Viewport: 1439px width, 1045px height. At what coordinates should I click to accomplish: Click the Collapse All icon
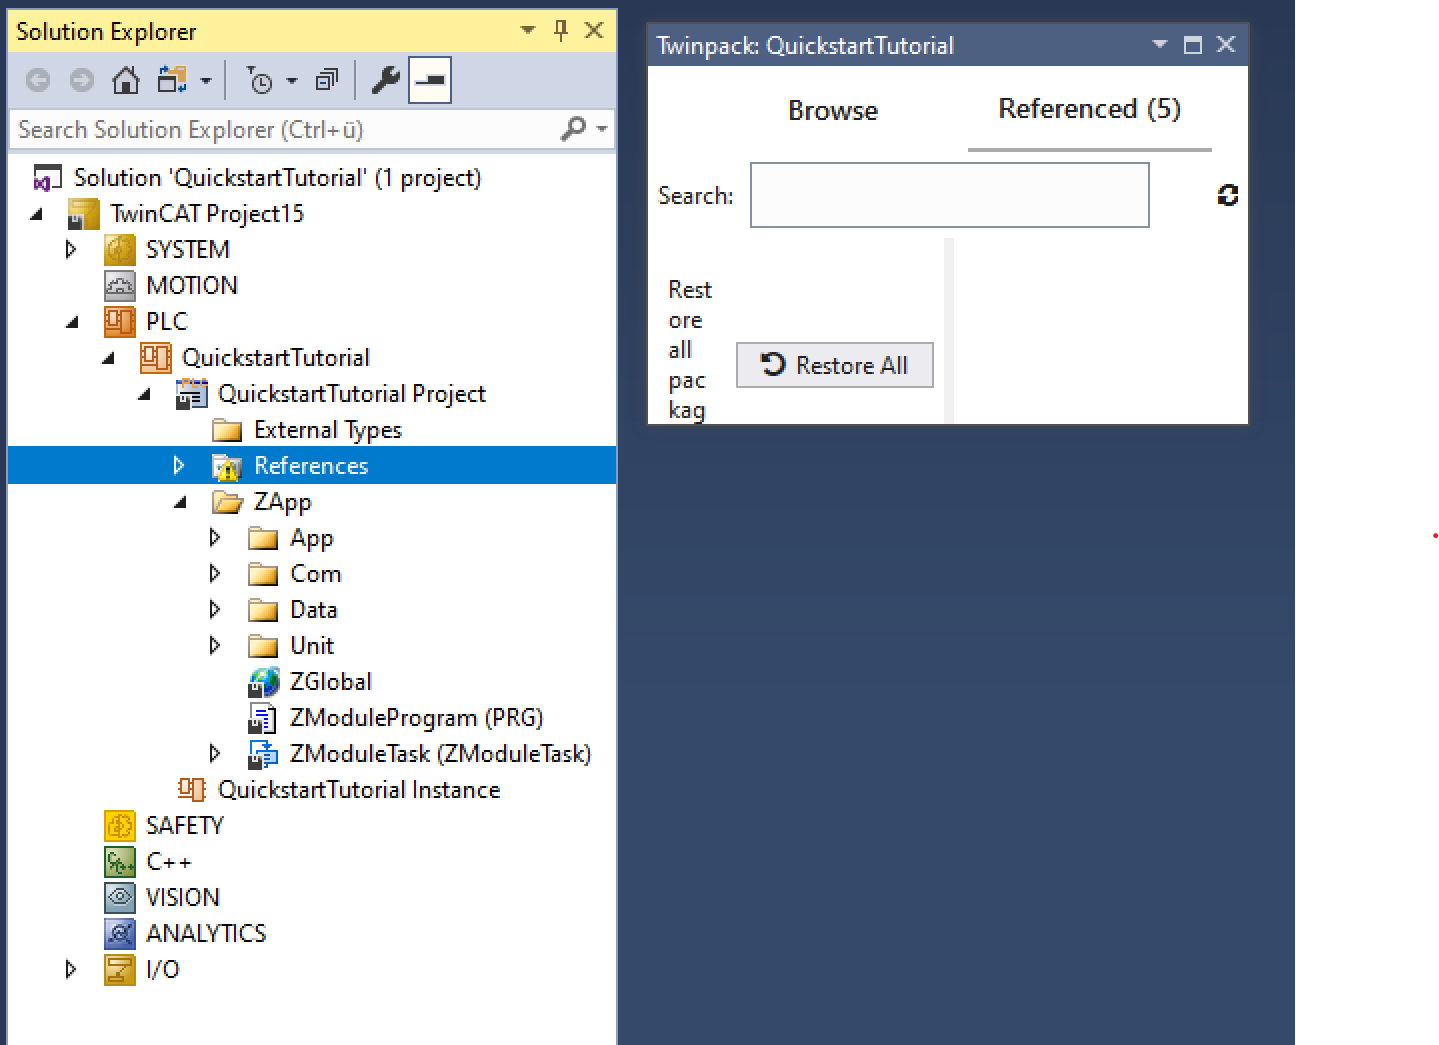[327, 81]
